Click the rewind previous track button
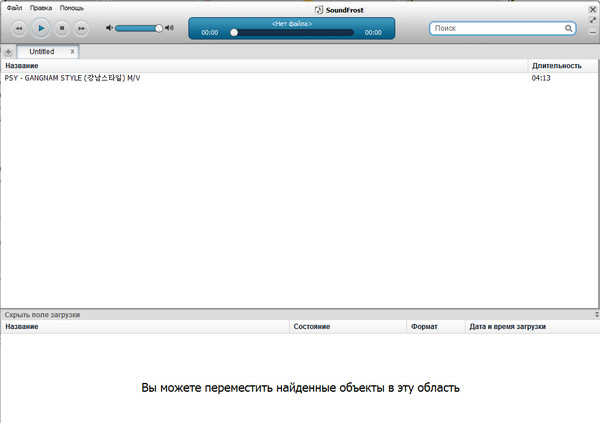 click(19, 28)
